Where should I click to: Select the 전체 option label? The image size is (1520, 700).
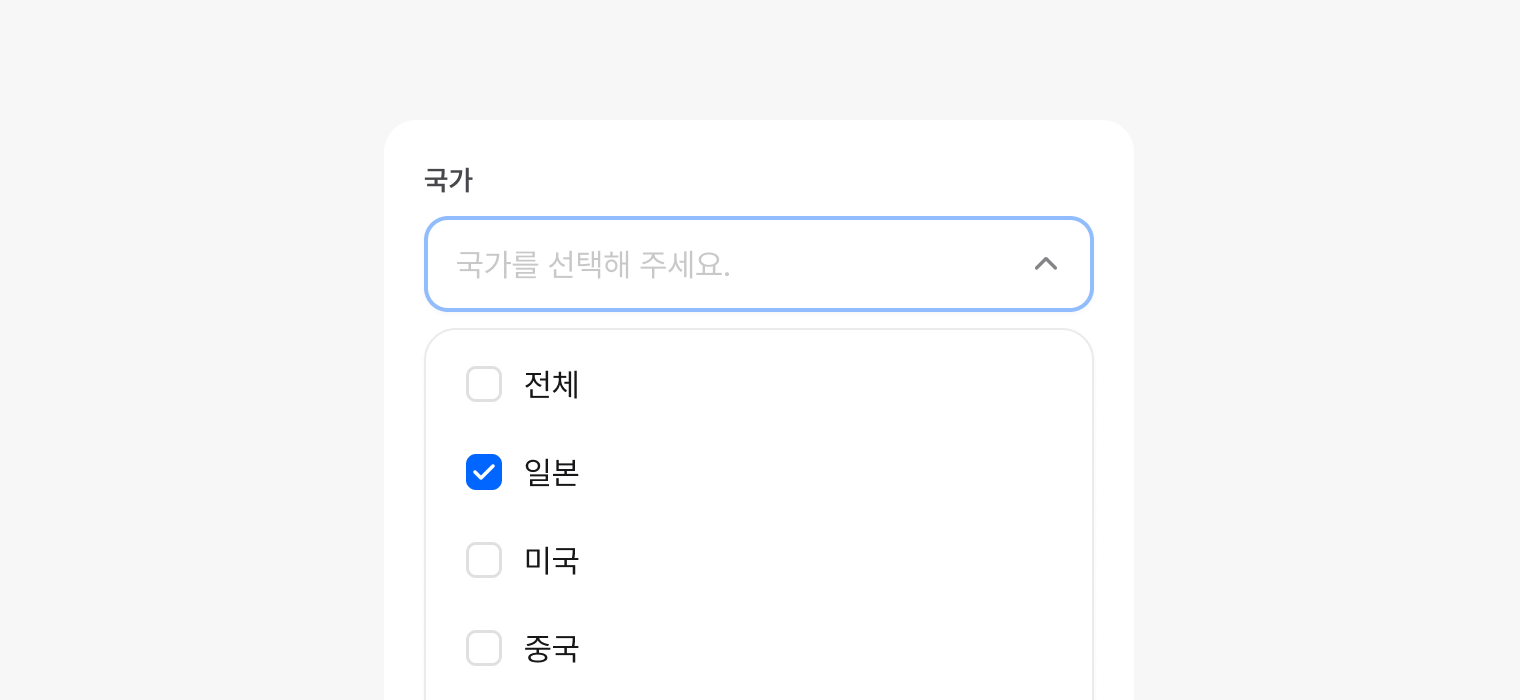[x=552, y=384]
